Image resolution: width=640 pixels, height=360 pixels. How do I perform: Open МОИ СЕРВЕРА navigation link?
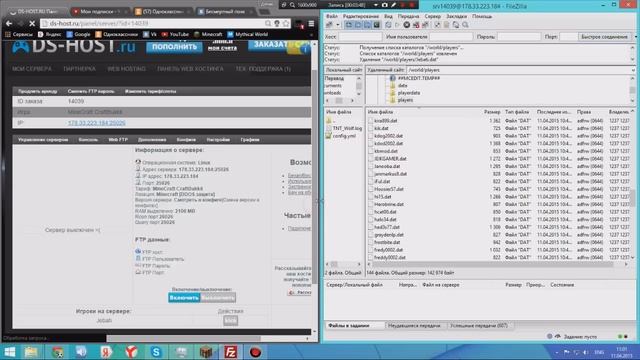[32, 69]
